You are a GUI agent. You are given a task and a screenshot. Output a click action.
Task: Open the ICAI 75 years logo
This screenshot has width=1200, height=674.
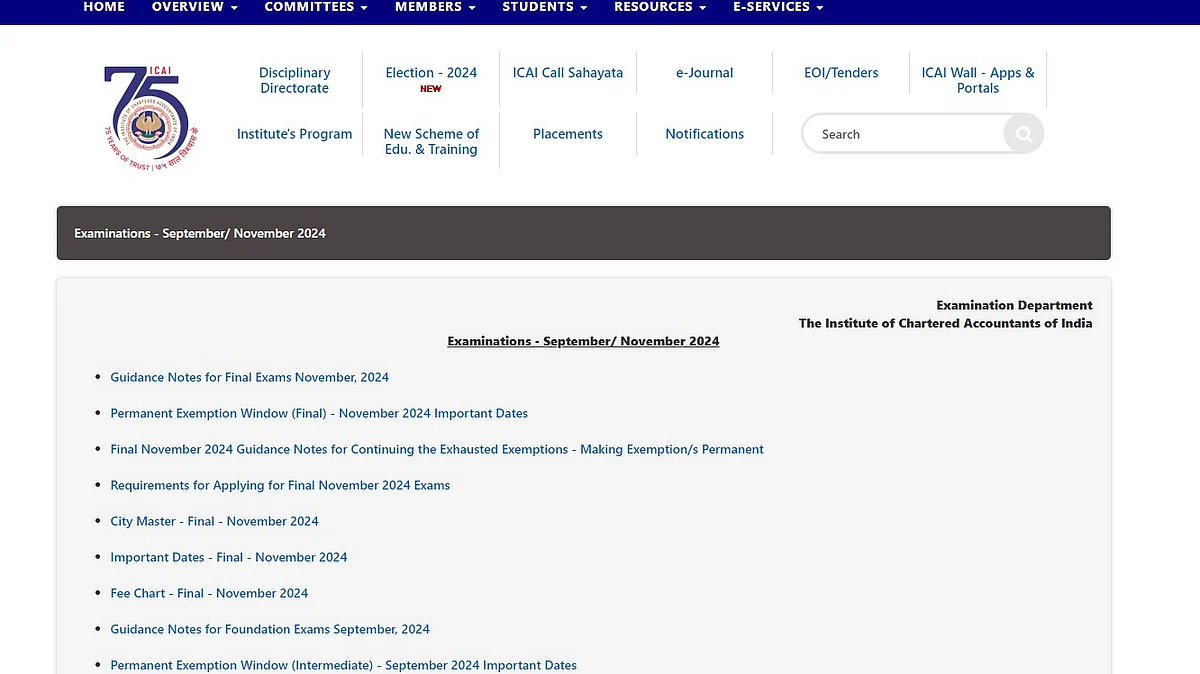[151, 118]
